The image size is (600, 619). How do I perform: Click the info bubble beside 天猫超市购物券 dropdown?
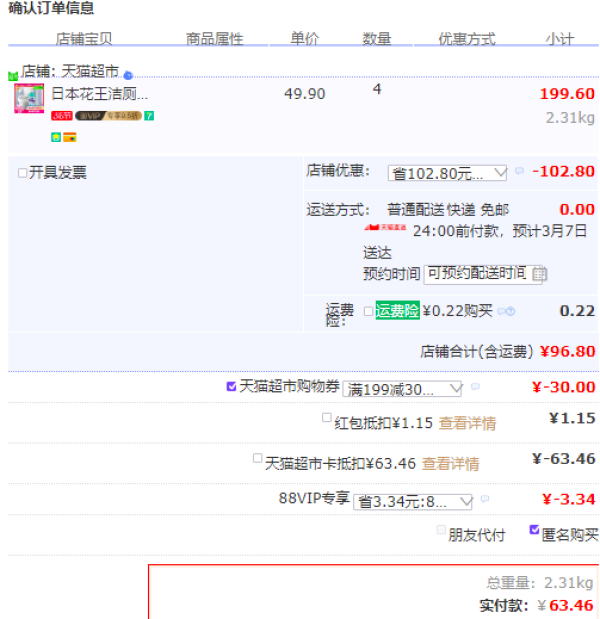[x=475, y=386]
